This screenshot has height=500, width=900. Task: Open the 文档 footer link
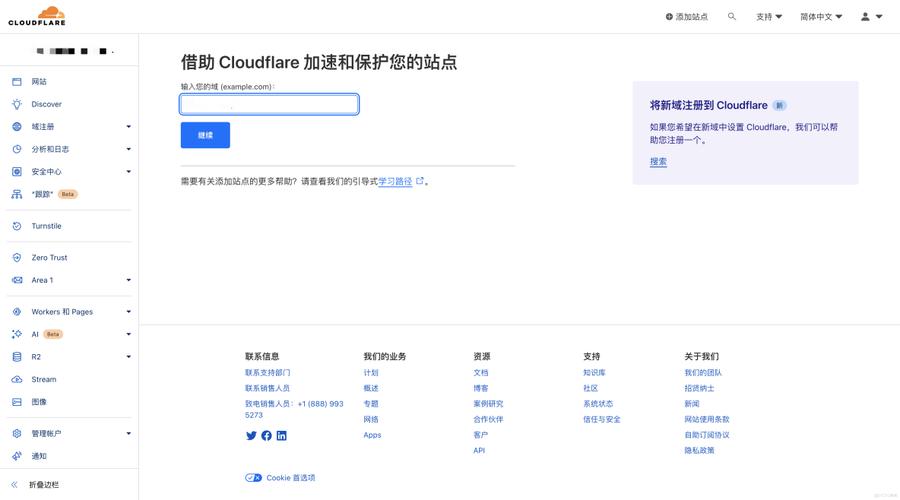point(481,373)
